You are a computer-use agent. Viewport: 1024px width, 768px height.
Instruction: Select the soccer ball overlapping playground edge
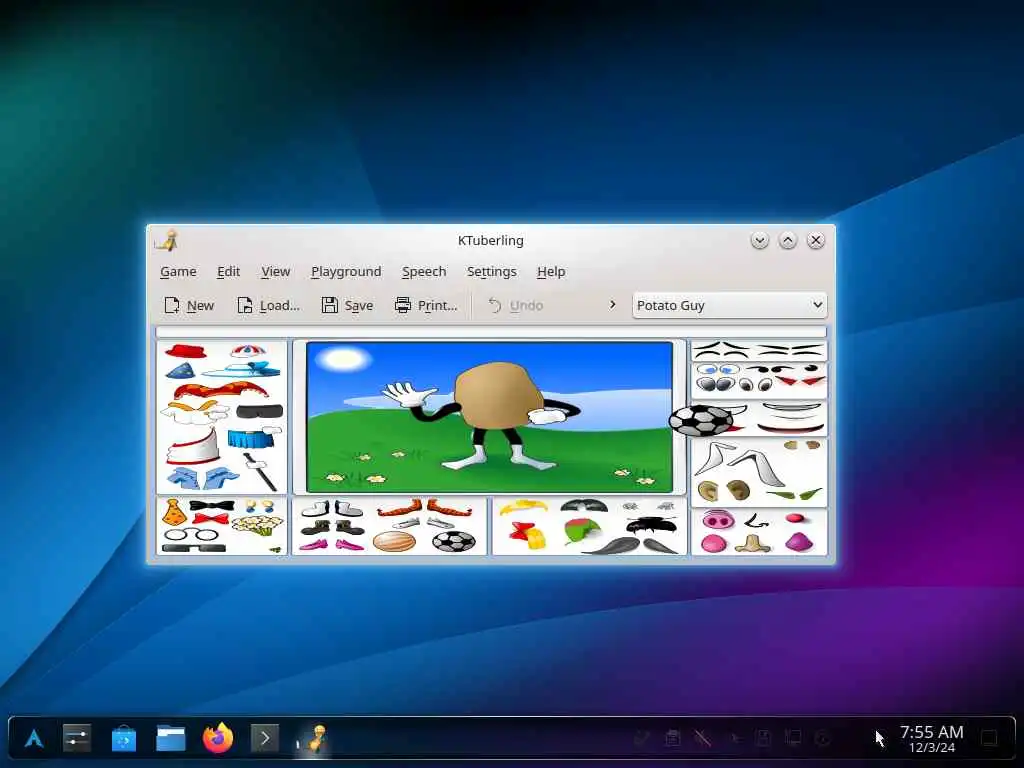coord(701,420)
